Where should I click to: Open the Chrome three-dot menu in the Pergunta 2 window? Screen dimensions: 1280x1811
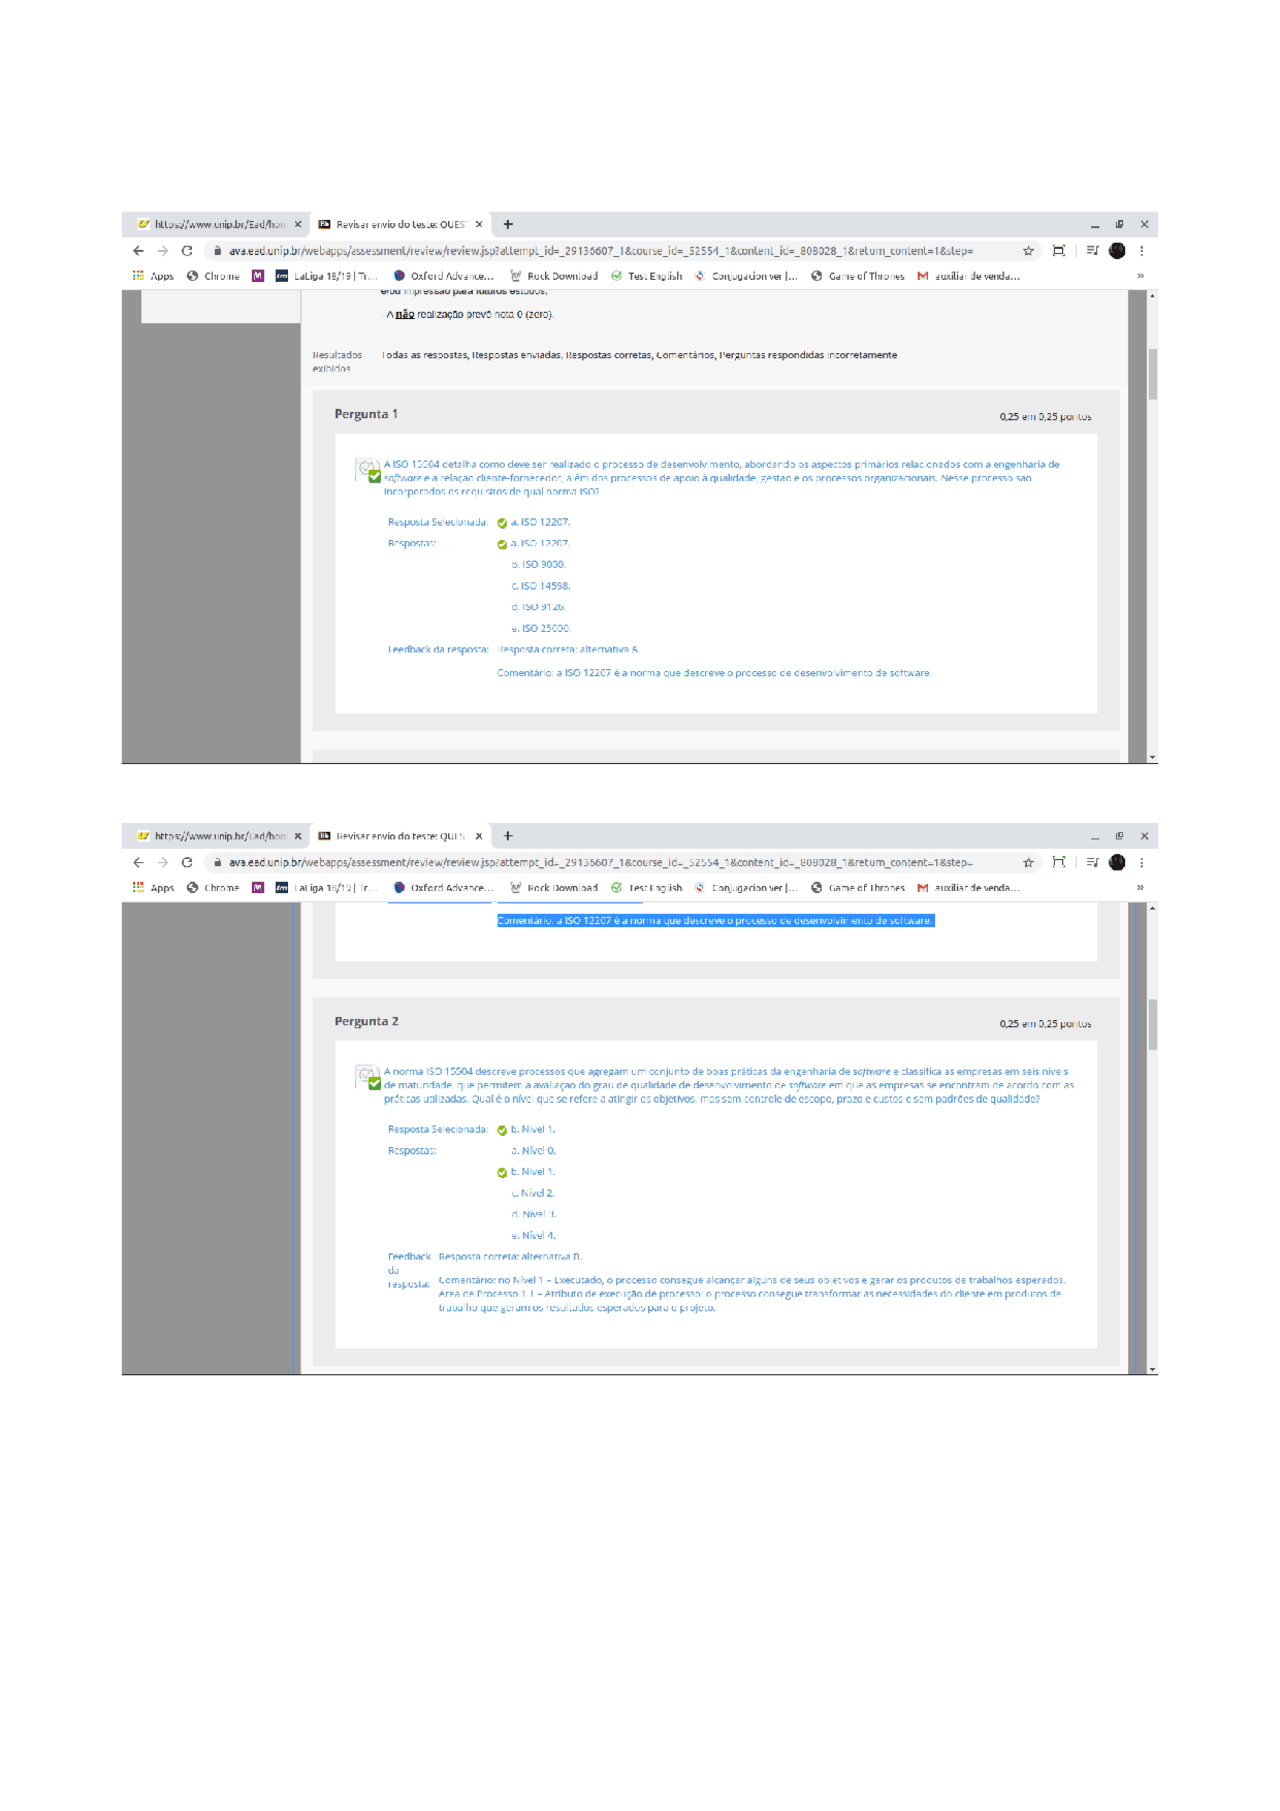click(1142, 862)
